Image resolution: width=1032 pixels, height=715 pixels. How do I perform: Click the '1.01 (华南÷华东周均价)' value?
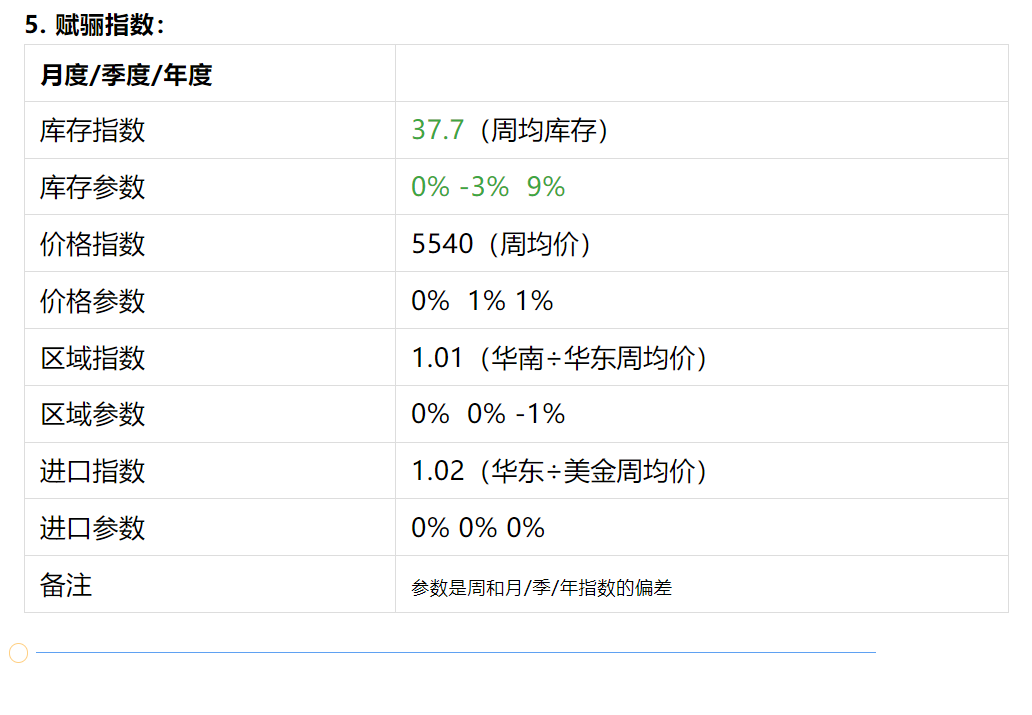tap(559, 358)
